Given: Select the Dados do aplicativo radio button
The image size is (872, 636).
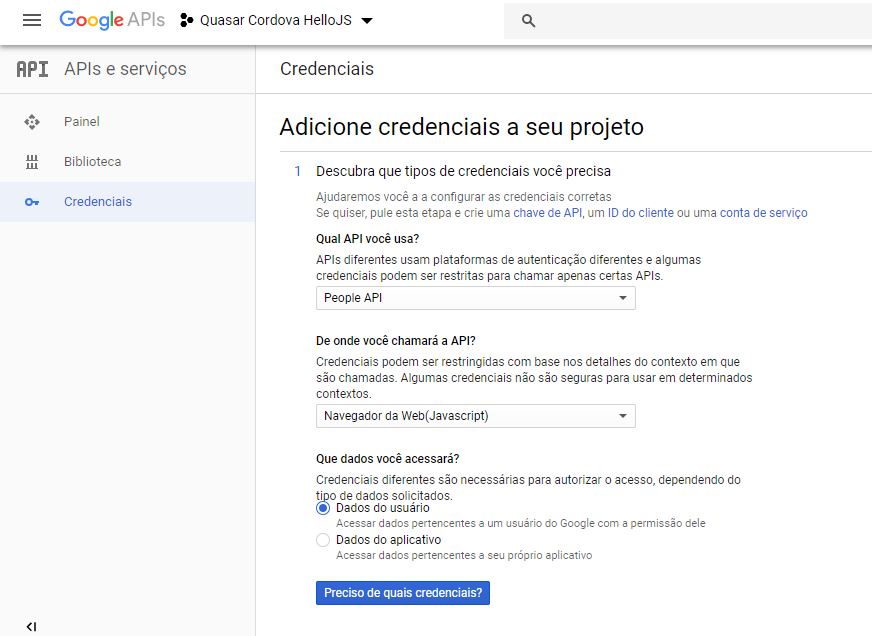Looking at the screenshot, I should pos(323,540).
